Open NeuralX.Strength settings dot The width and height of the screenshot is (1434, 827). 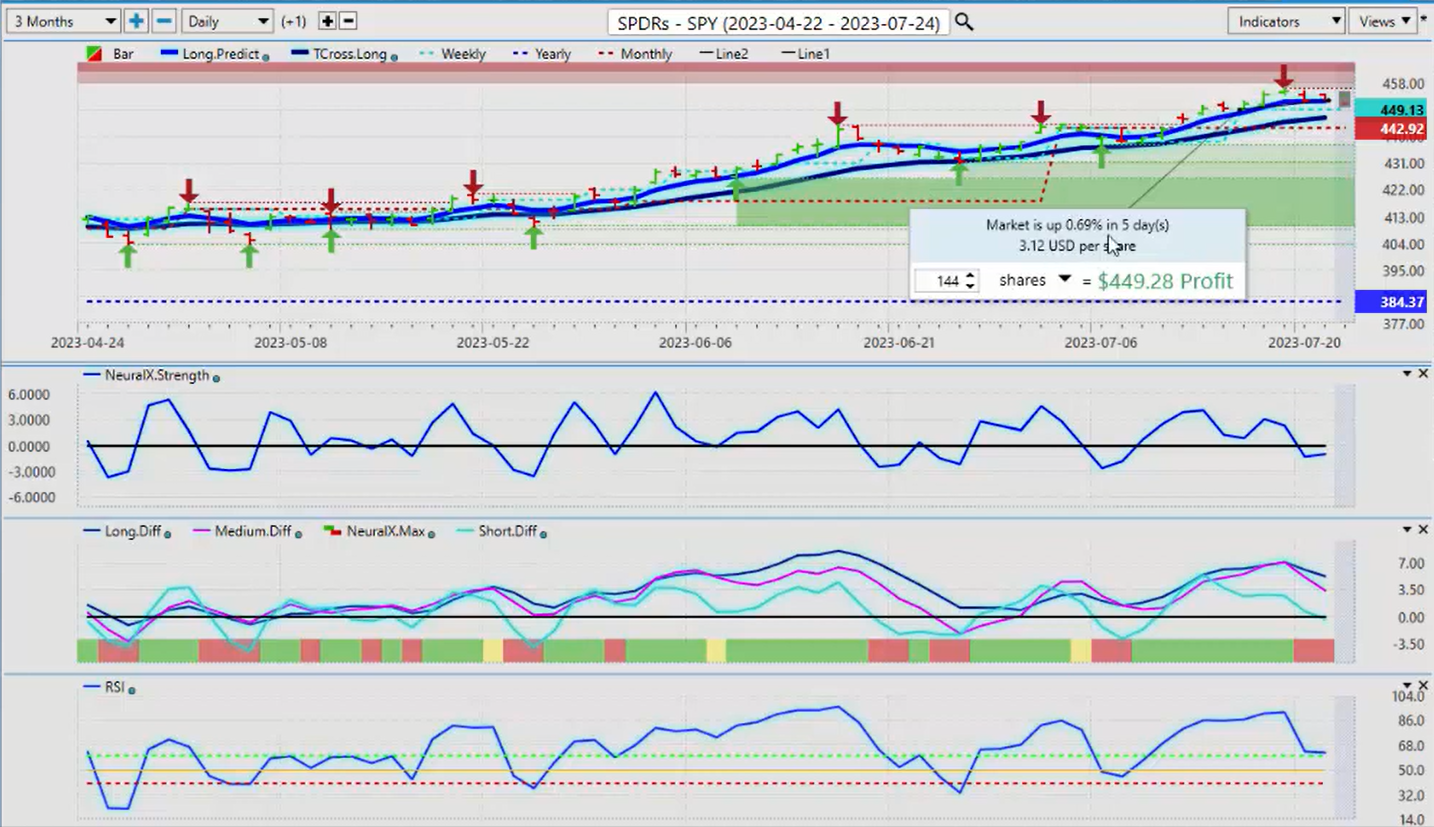pos(217,378)
